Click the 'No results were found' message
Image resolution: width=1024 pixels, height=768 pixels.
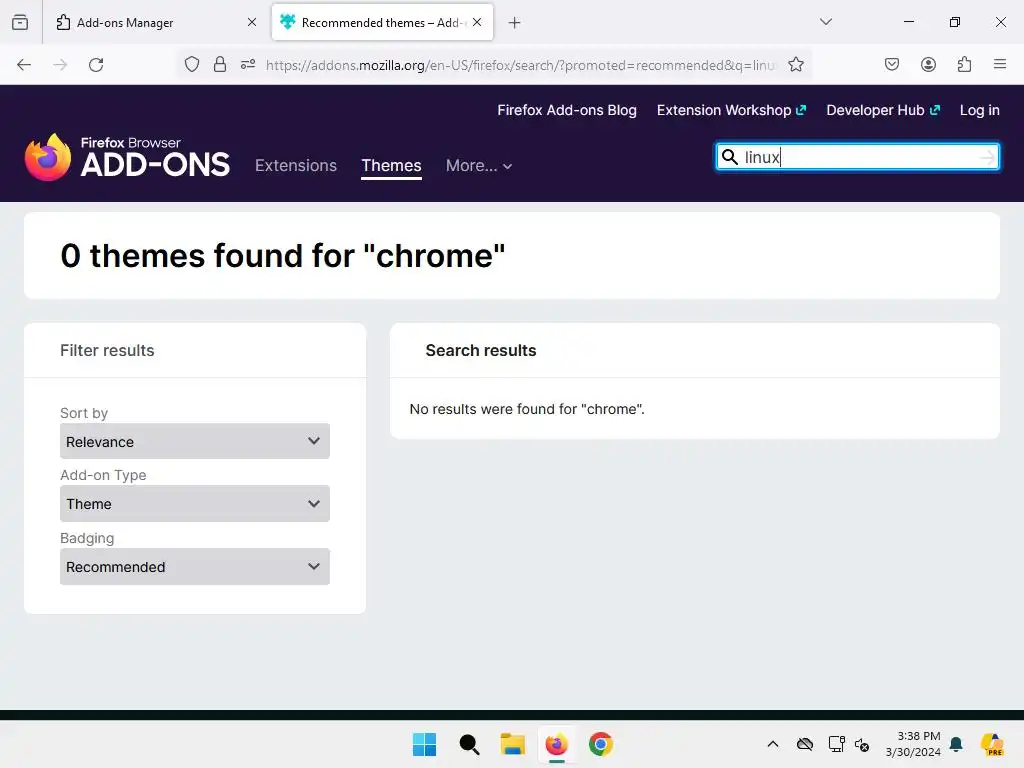(x=527, y=409)
